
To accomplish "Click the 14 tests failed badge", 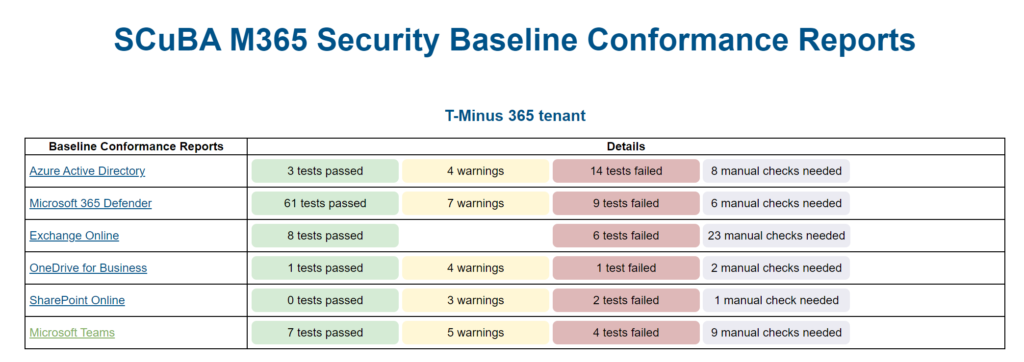I will click(x=626, y=171).
